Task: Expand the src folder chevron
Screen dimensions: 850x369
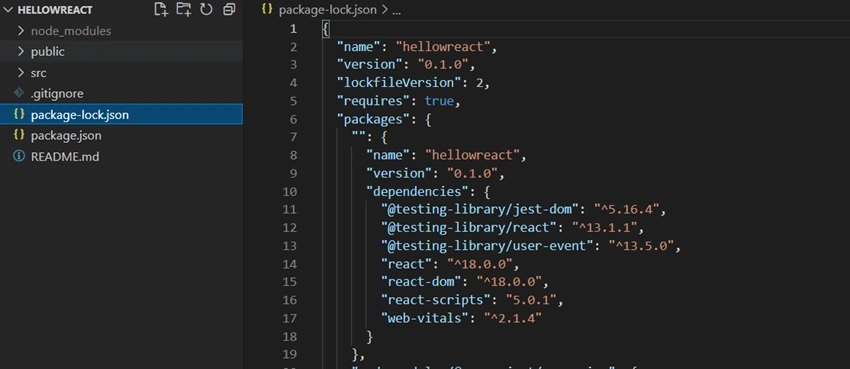Action: (x=21, y=73)
